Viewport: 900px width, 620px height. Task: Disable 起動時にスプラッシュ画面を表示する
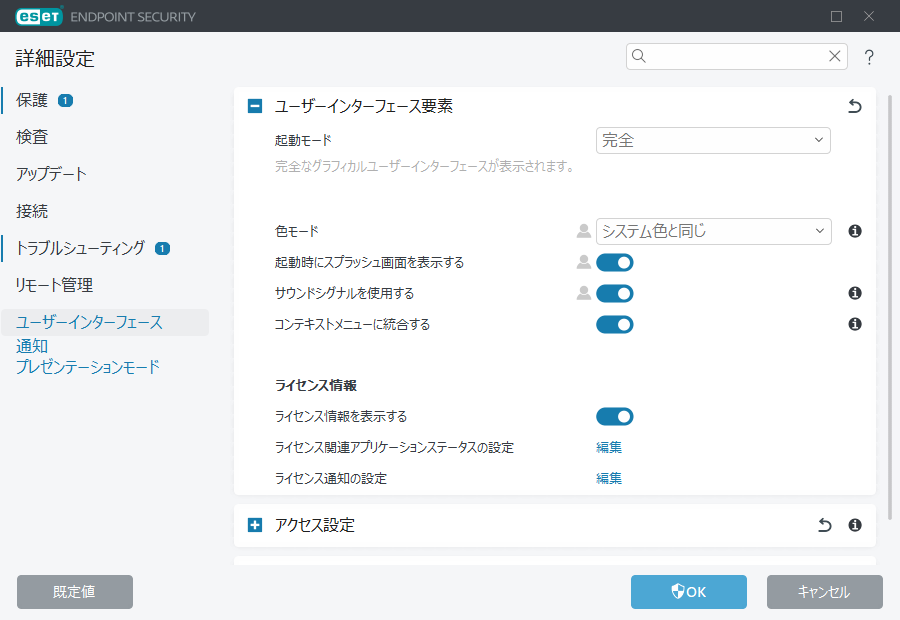coord(615,262)
